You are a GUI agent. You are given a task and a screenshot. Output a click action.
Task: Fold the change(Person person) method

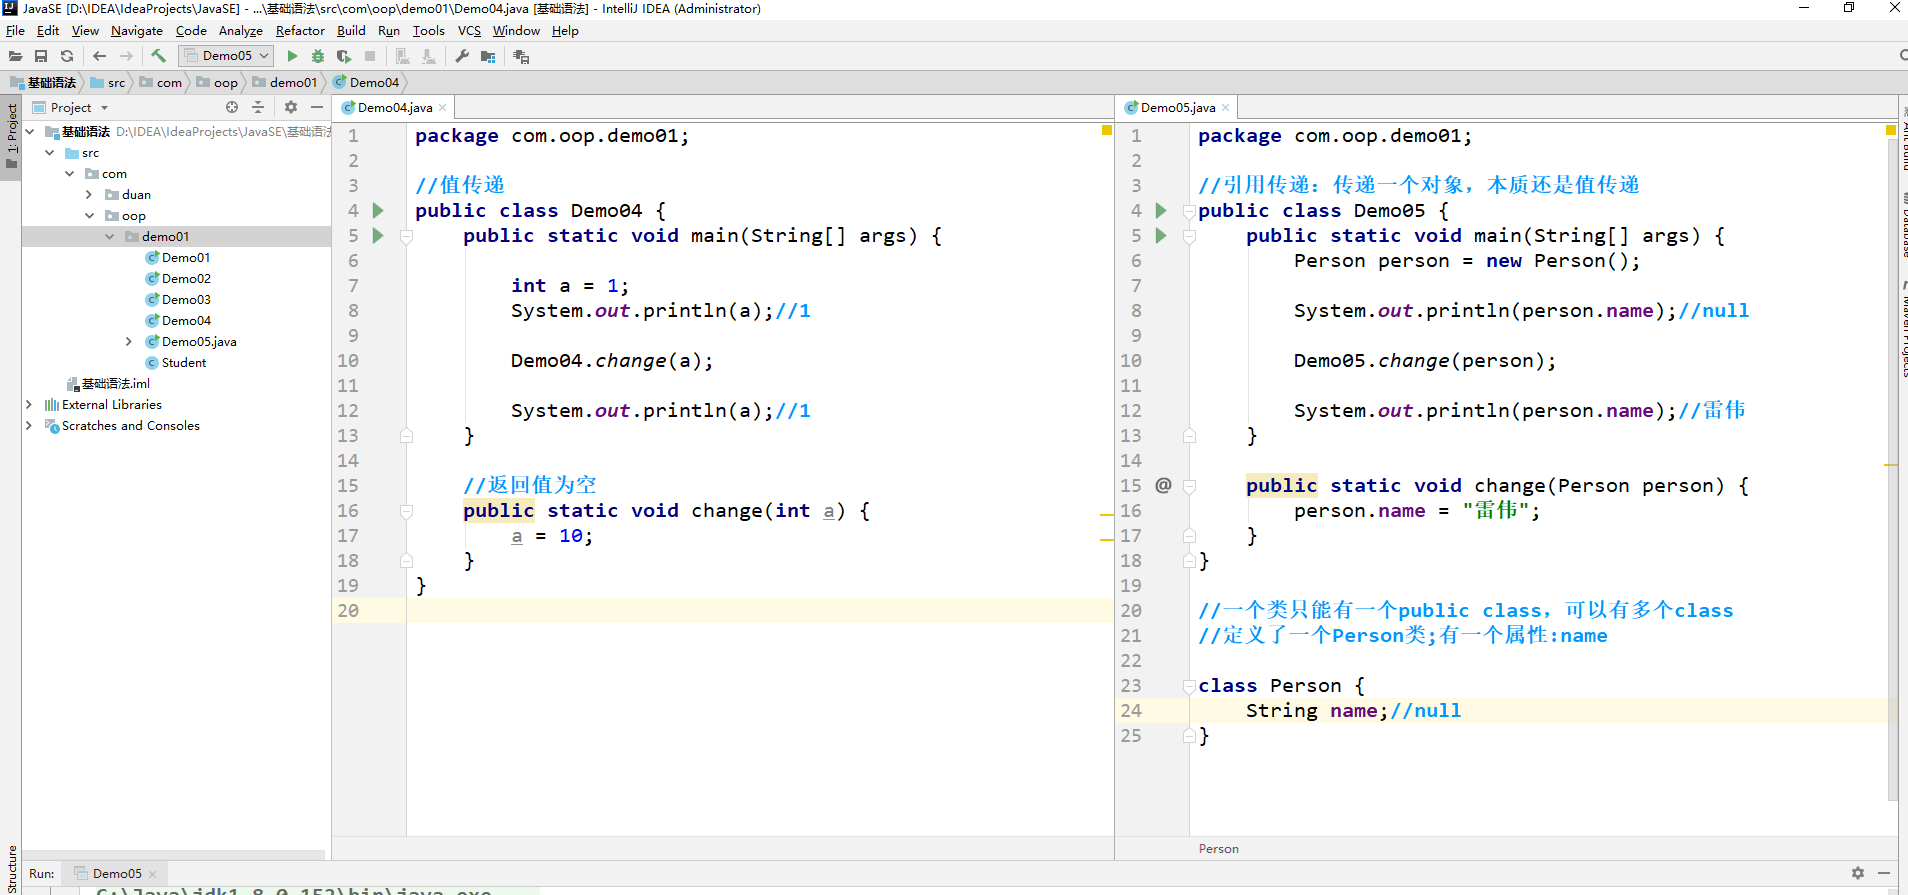pyautogui.click(x=1190, y=486)
